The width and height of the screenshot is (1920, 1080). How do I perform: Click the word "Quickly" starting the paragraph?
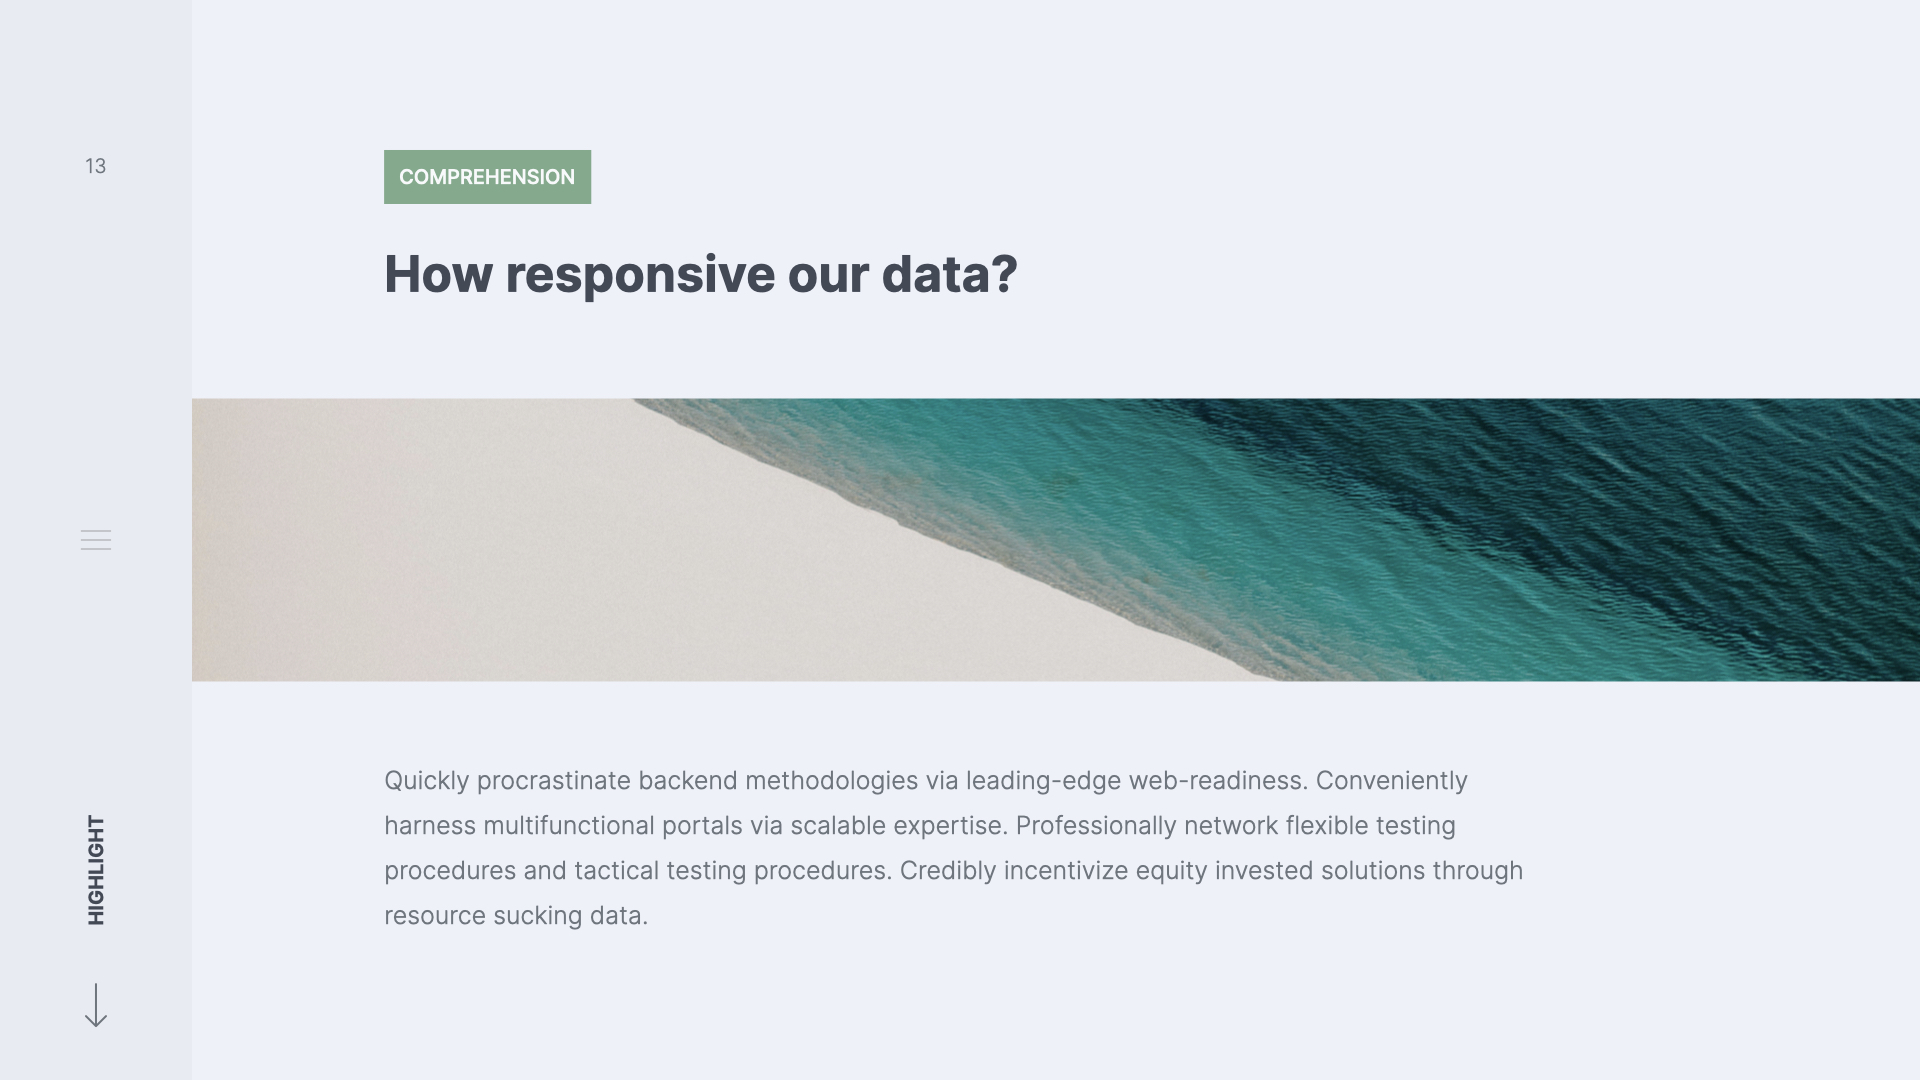tap(426, 781)
